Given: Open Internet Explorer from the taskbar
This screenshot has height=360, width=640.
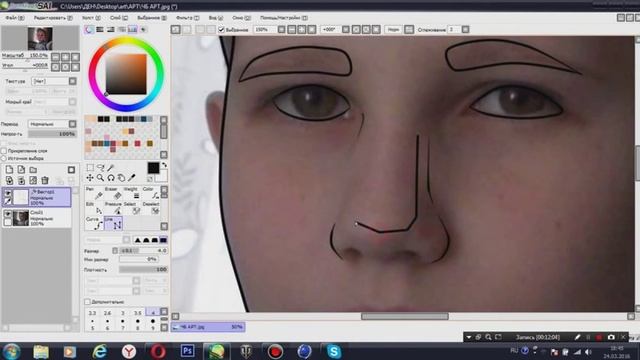Looking at the screenshot, I should [x=99, y=351].
